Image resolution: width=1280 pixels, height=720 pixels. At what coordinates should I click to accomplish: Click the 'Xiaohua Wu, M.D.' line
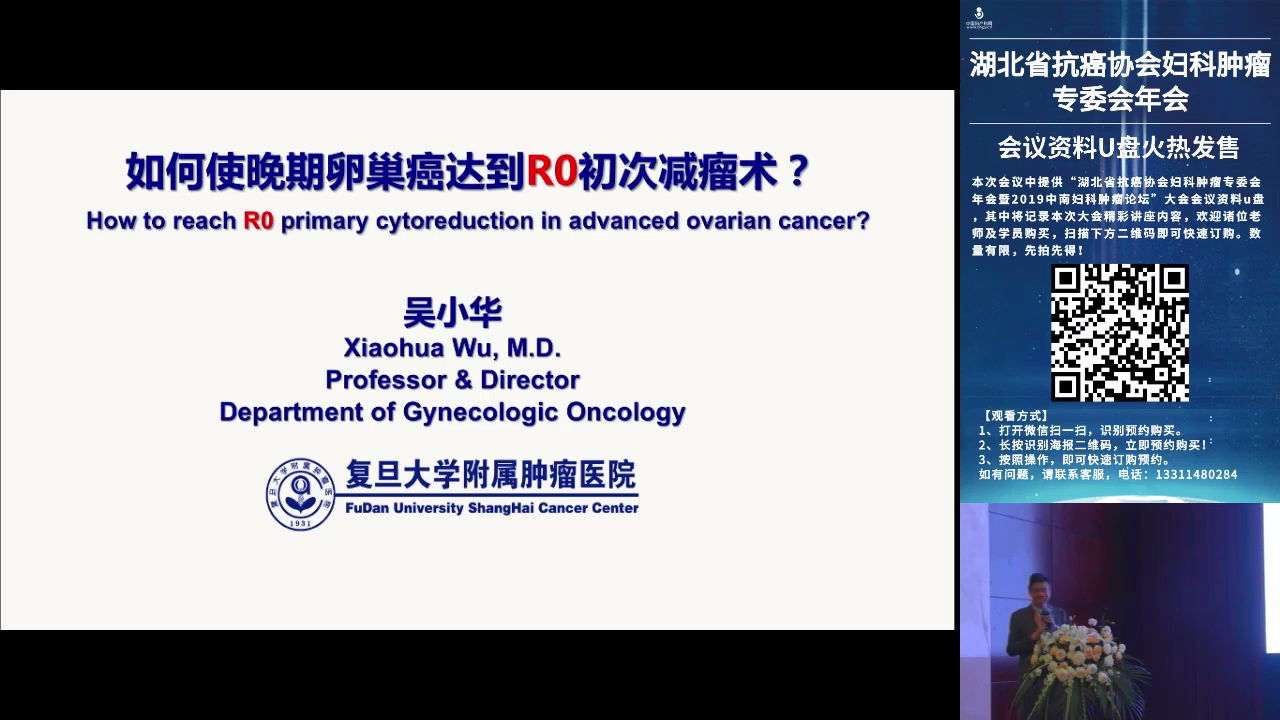coord(452,348)
